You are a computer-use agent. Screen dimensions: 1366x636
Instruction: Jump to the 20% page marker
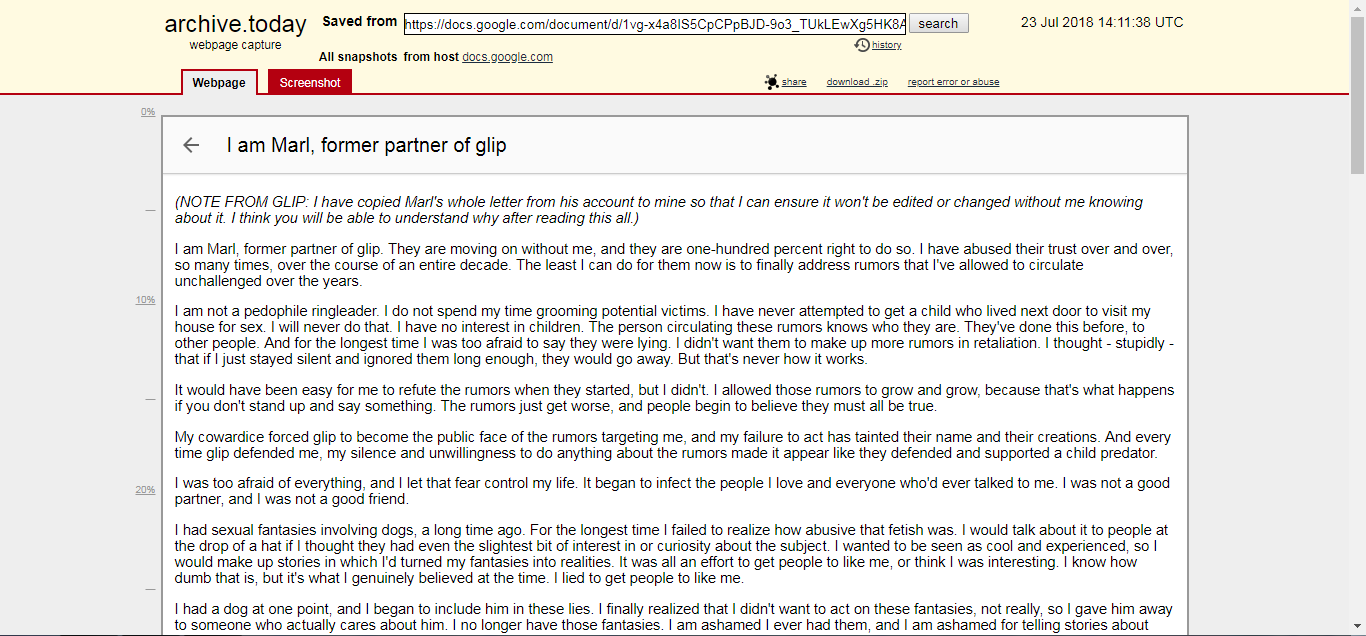tap(145, 490)
